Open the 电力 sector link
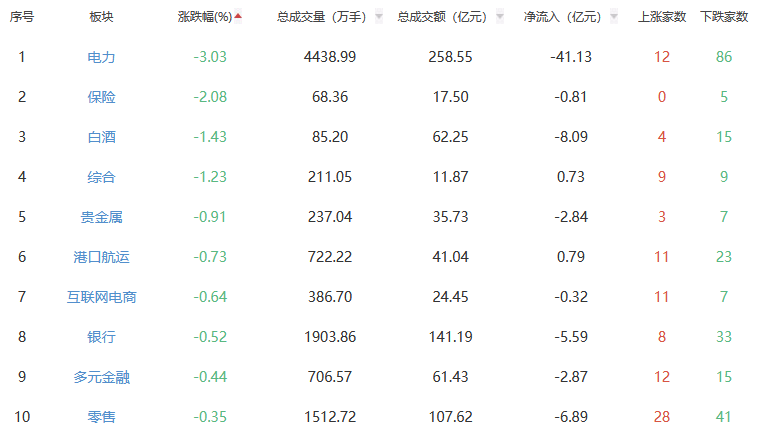Image resolution: width=760 pixels, height=439 pixels. pos(101,57)
